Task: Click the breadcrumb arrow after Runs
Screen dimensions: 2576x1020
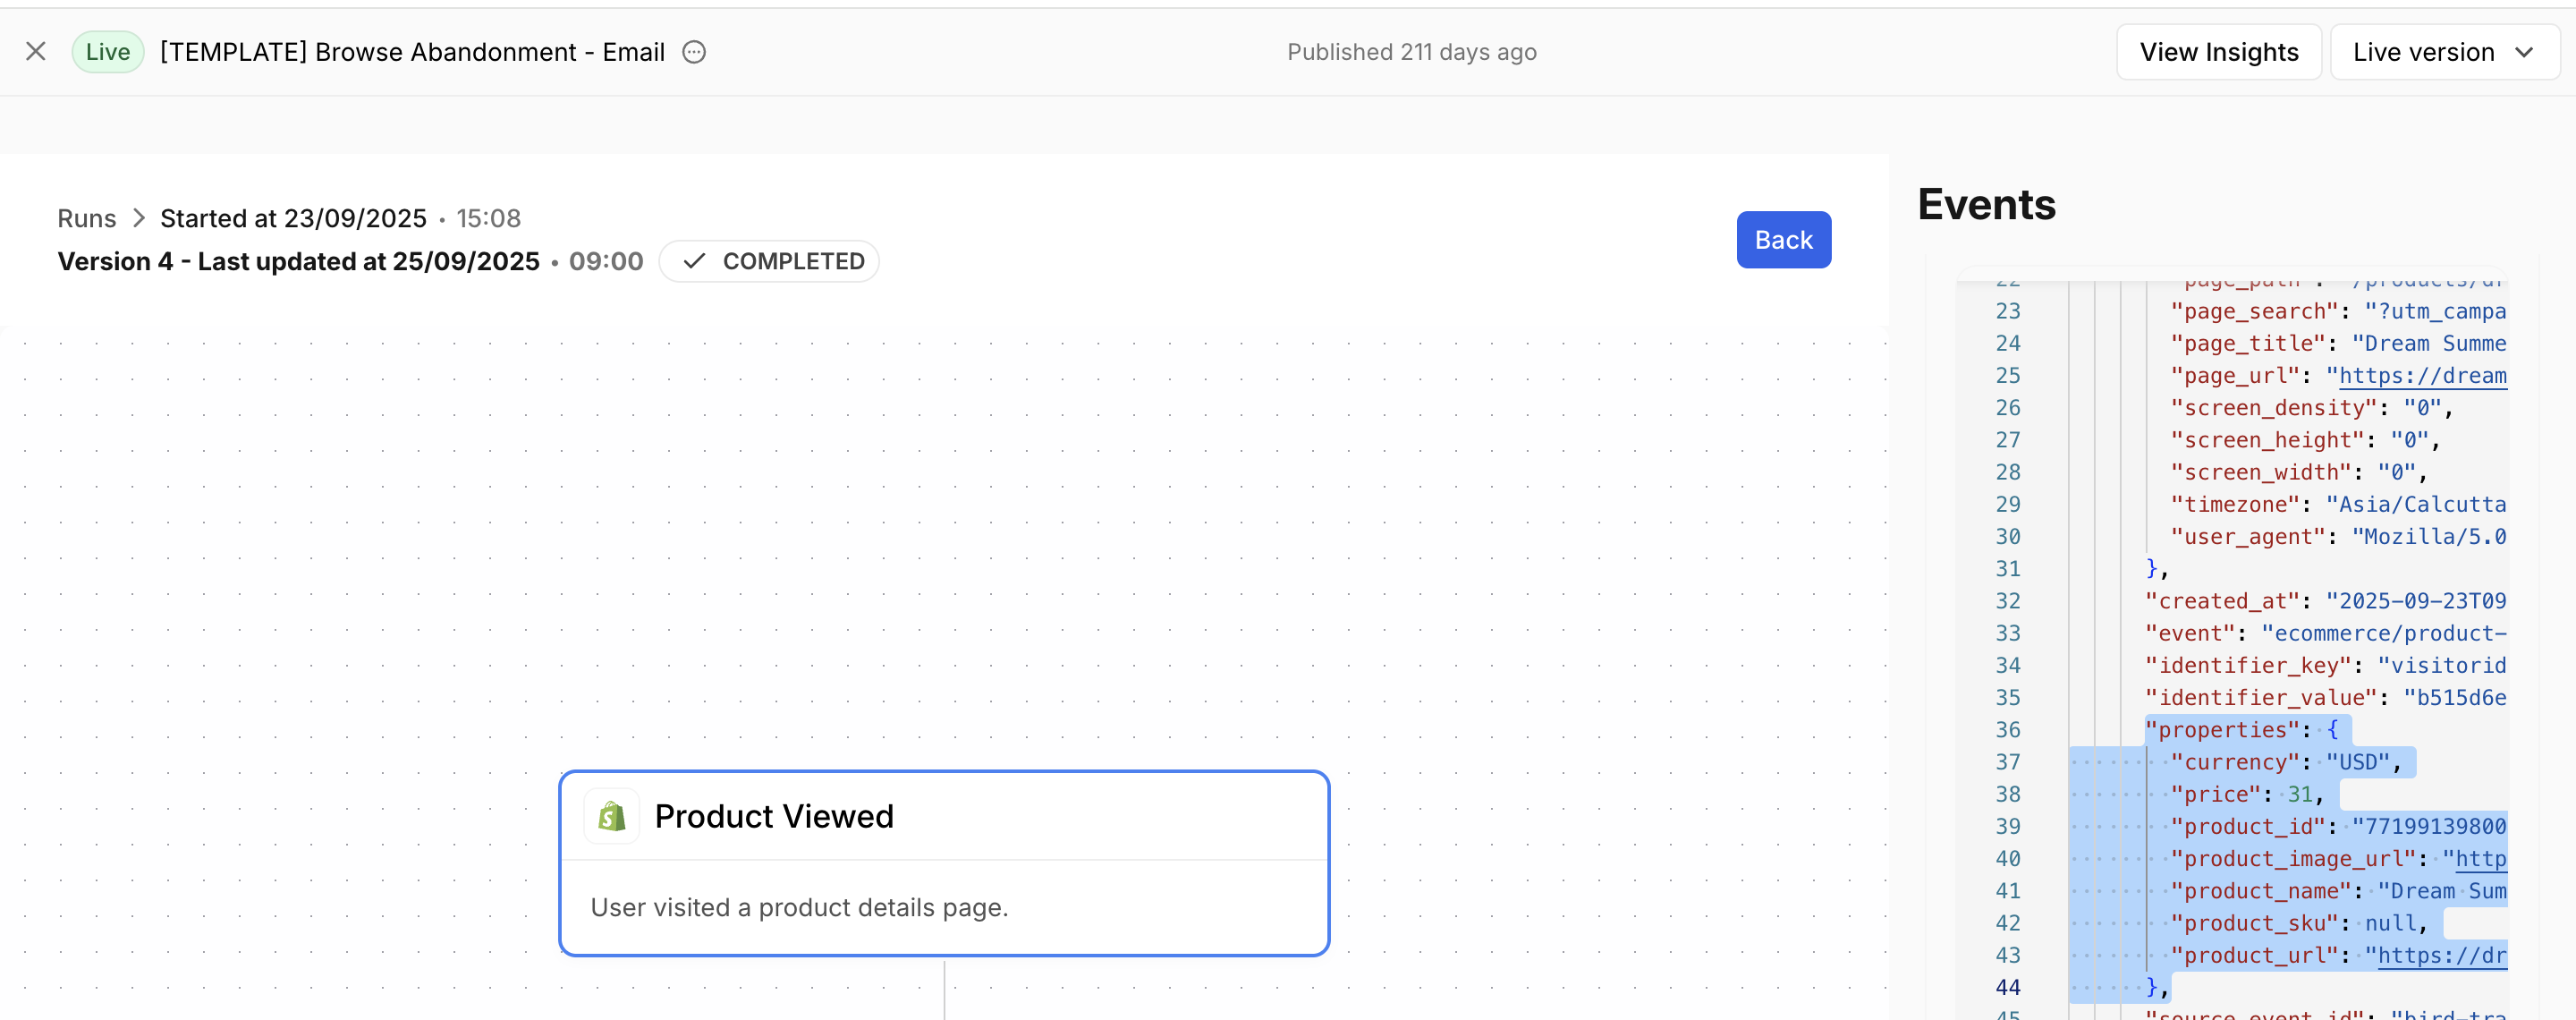Action: coord(139,218)
